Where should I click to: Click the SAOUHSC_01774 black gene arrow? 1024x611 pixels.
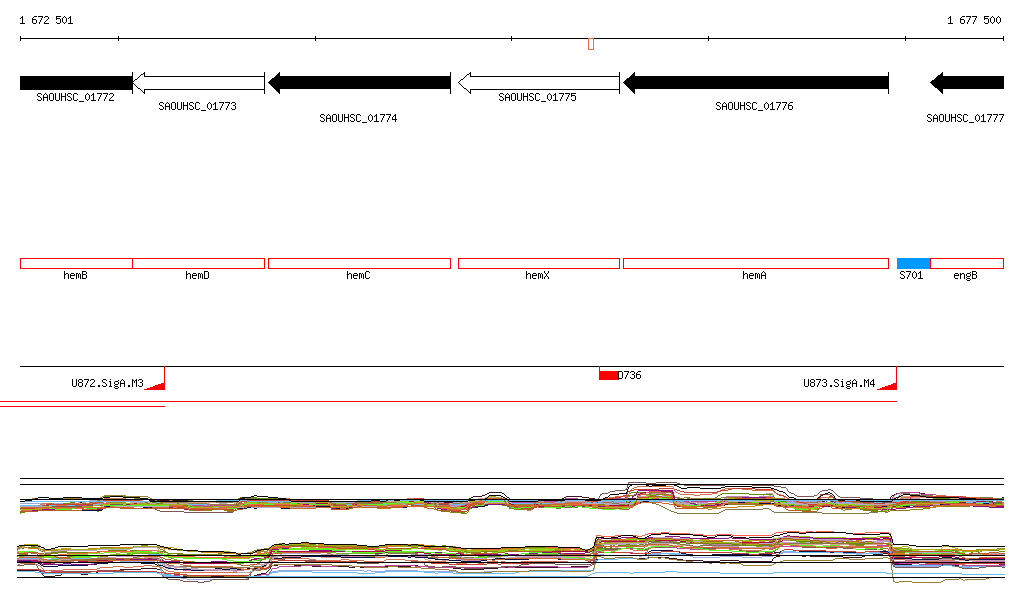tap(360, 83)
